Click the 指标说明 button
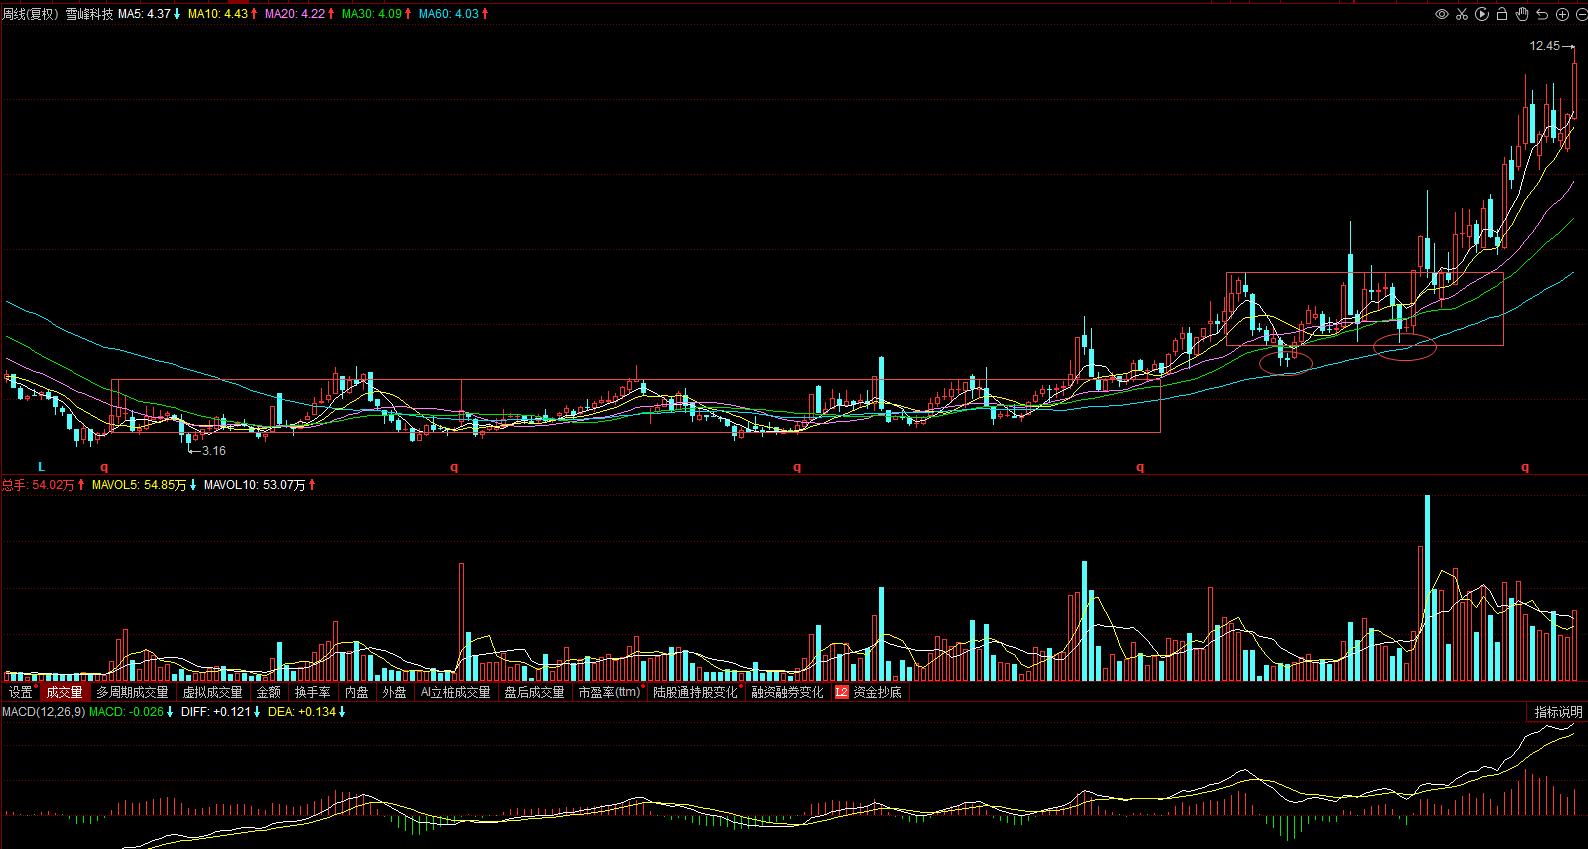This screenshot has height=849, width=1588. [1559, 712]
